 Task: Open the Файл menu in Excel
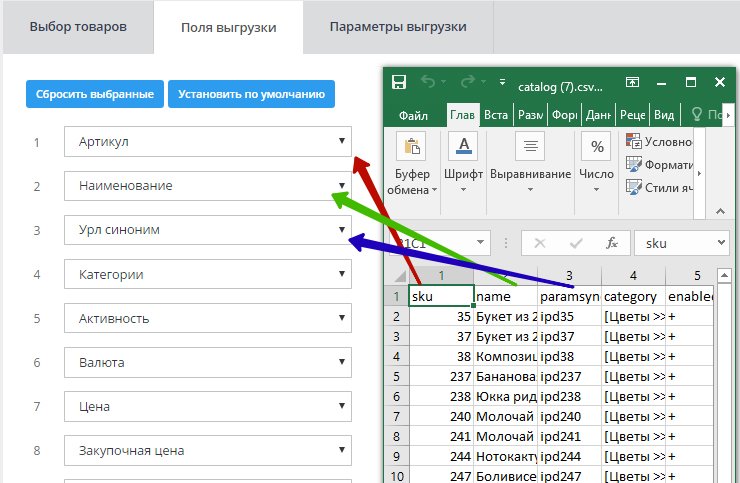click(413, 115)
